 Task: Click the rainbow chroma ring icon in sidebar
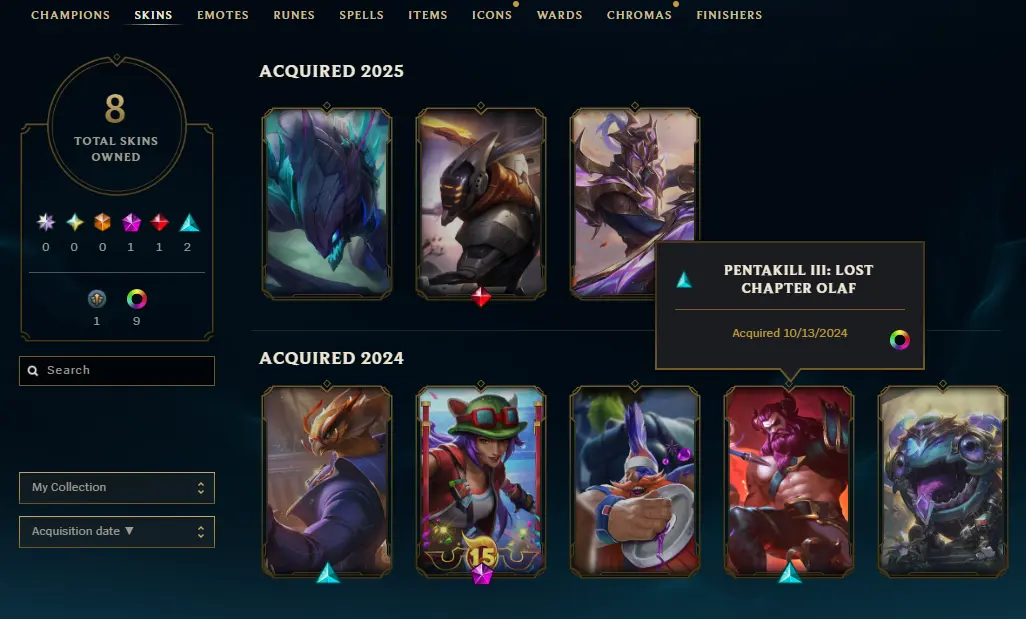point(136,299)
